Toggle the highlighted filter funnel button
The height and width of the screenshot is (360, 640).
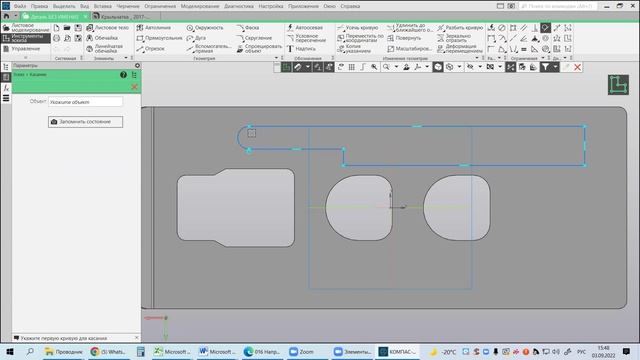coord(546,67)
